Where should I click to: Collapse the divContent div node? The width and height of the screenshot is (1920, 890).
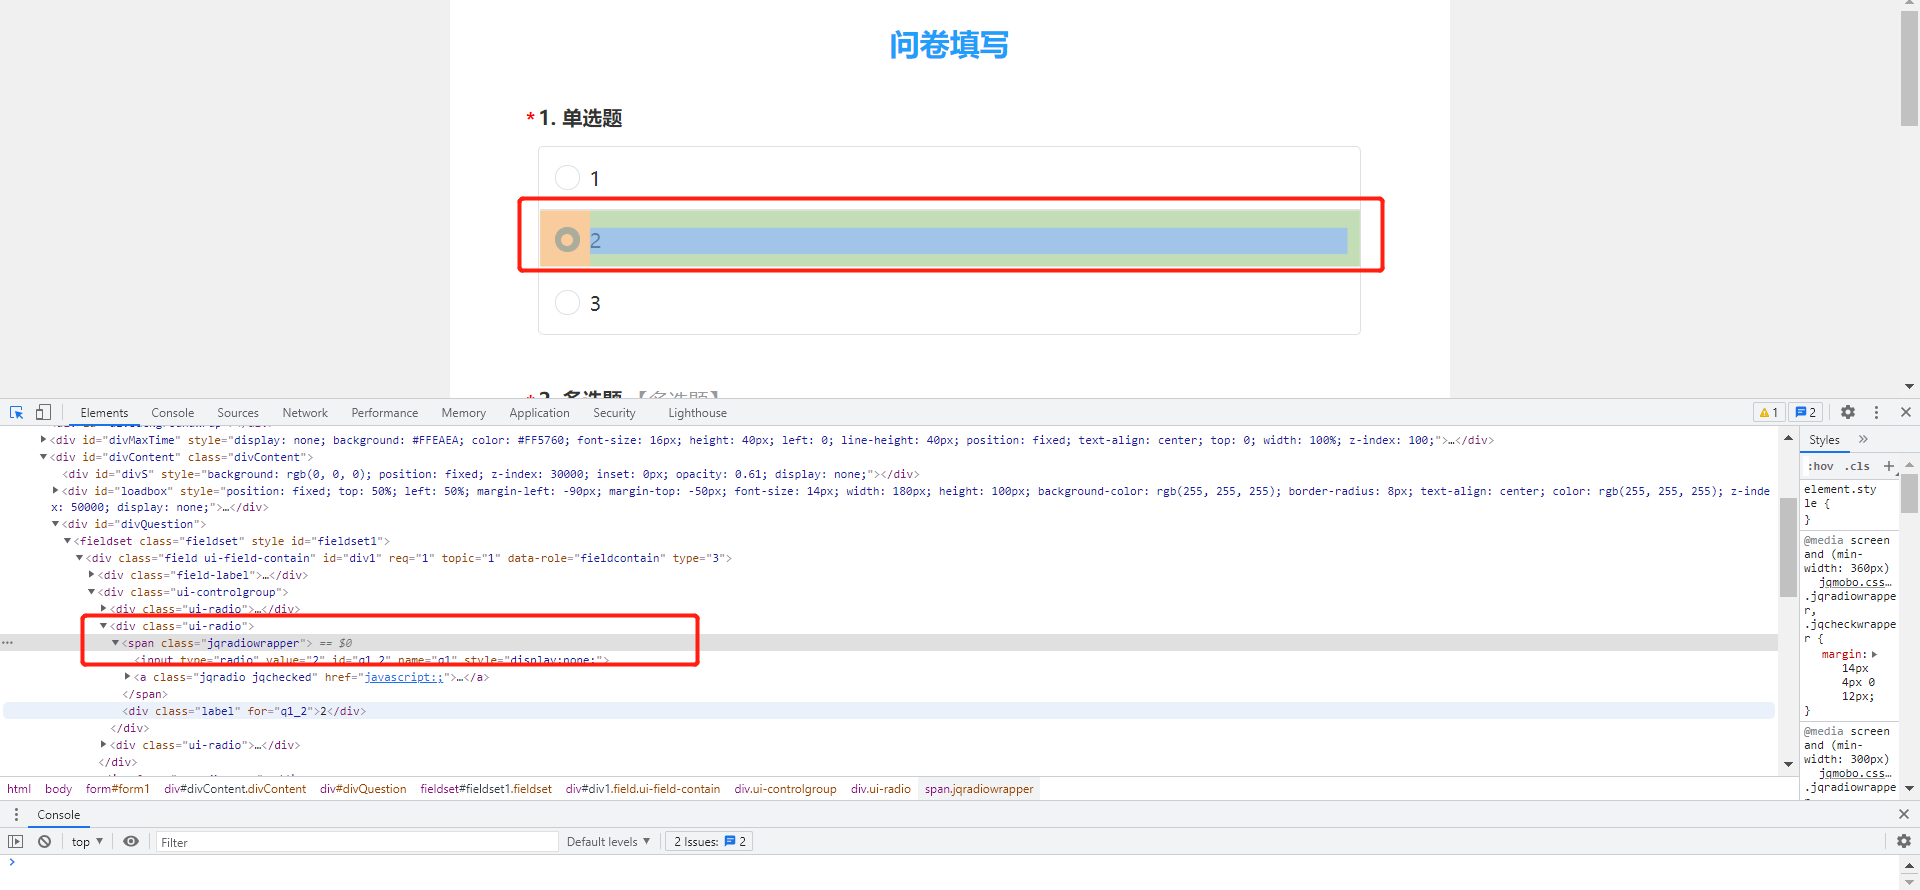43,456
